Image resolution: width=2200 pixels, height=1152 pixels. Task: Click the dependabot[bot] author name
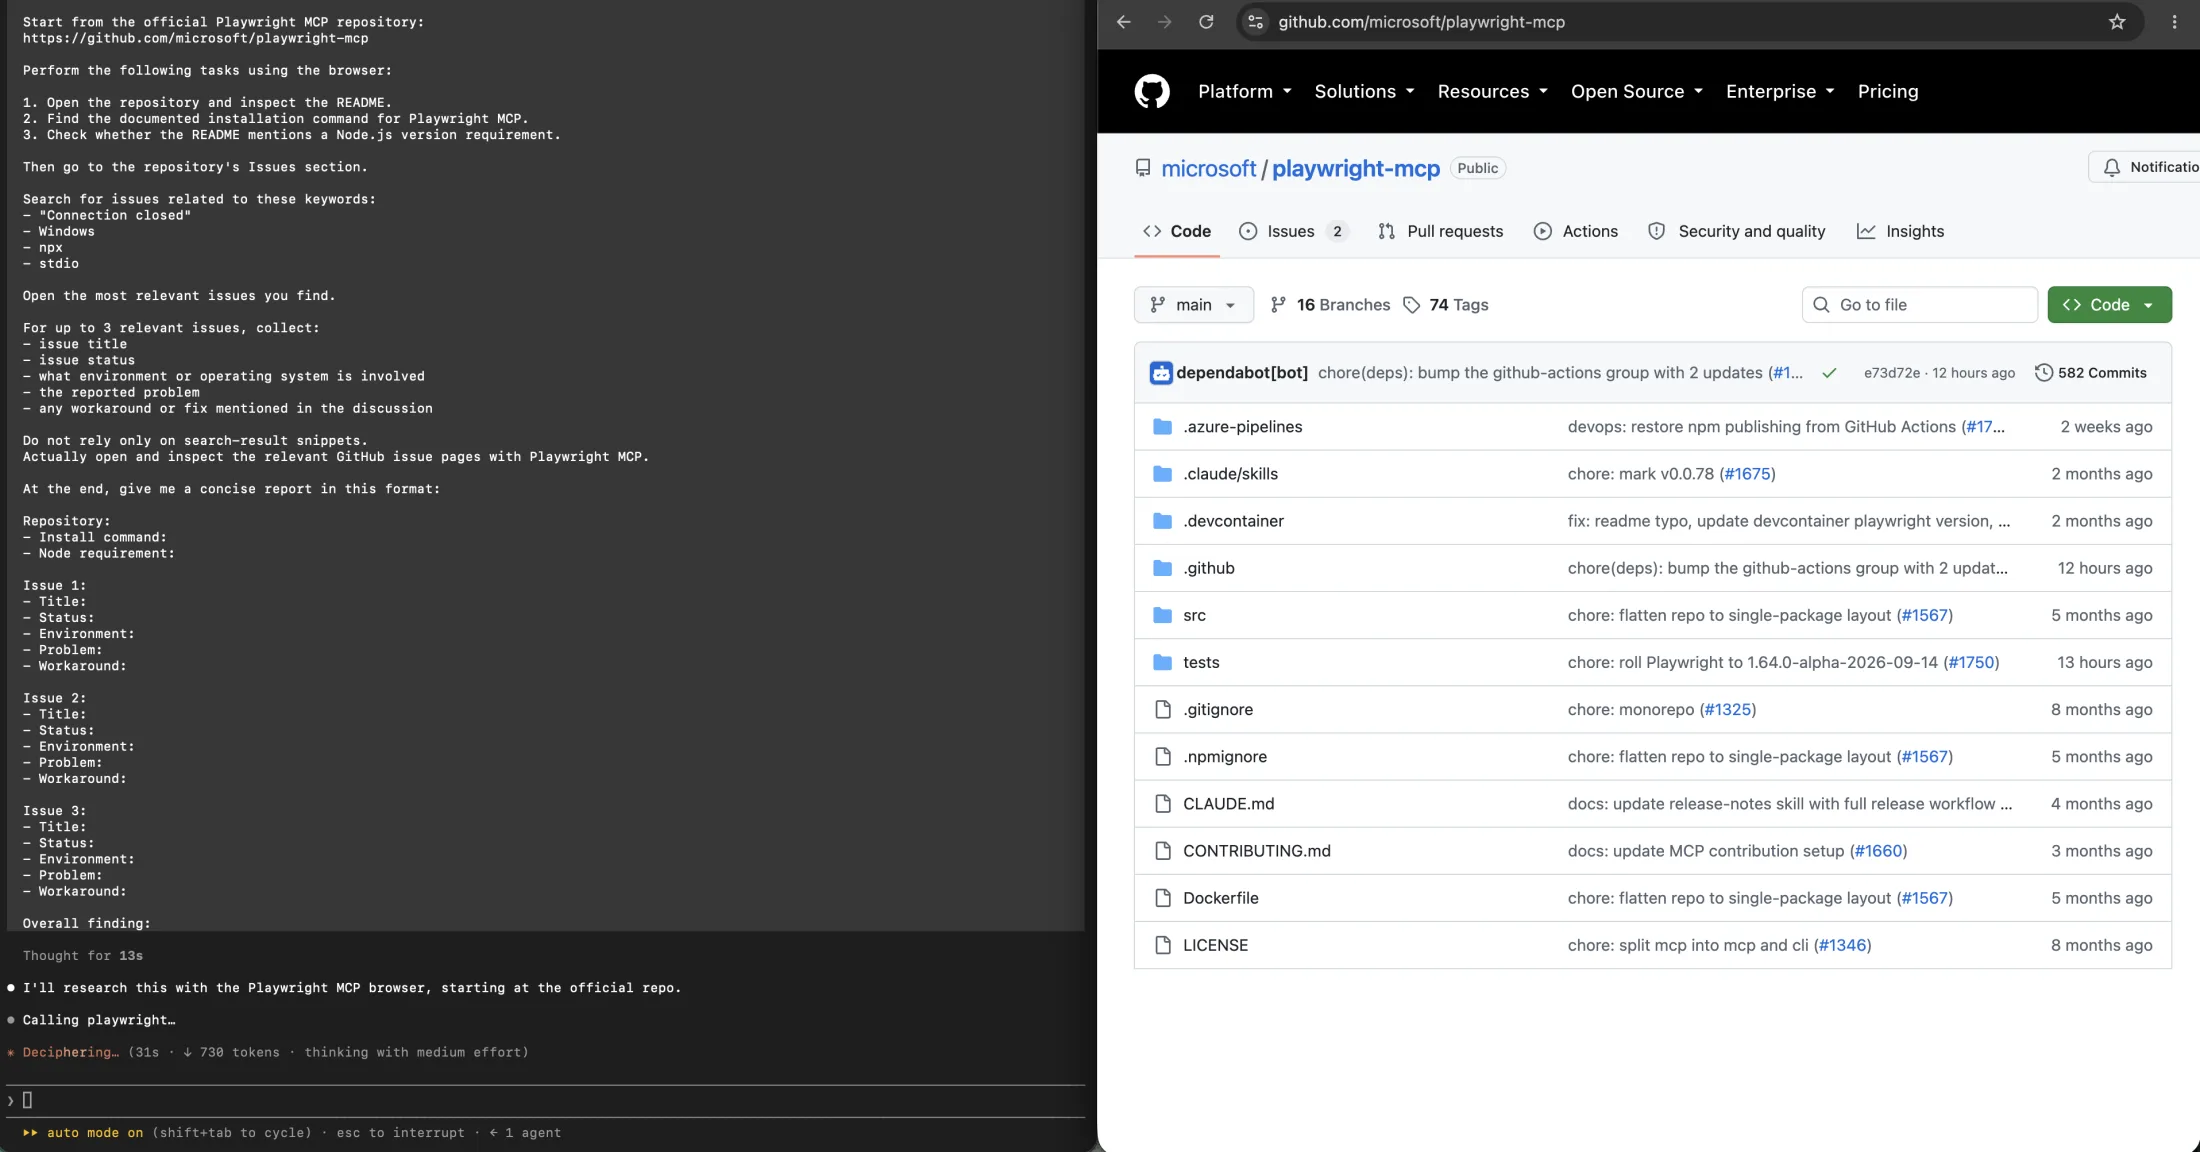[x=1242, y=373]
